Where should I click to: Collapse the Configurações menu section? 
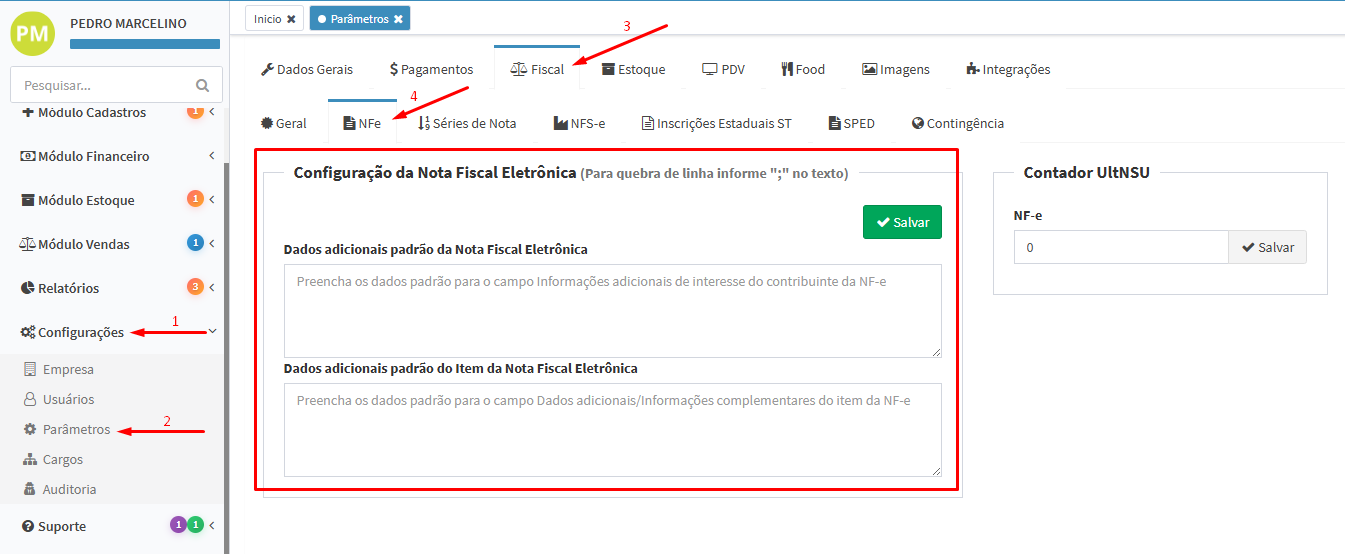pos(80,333)
